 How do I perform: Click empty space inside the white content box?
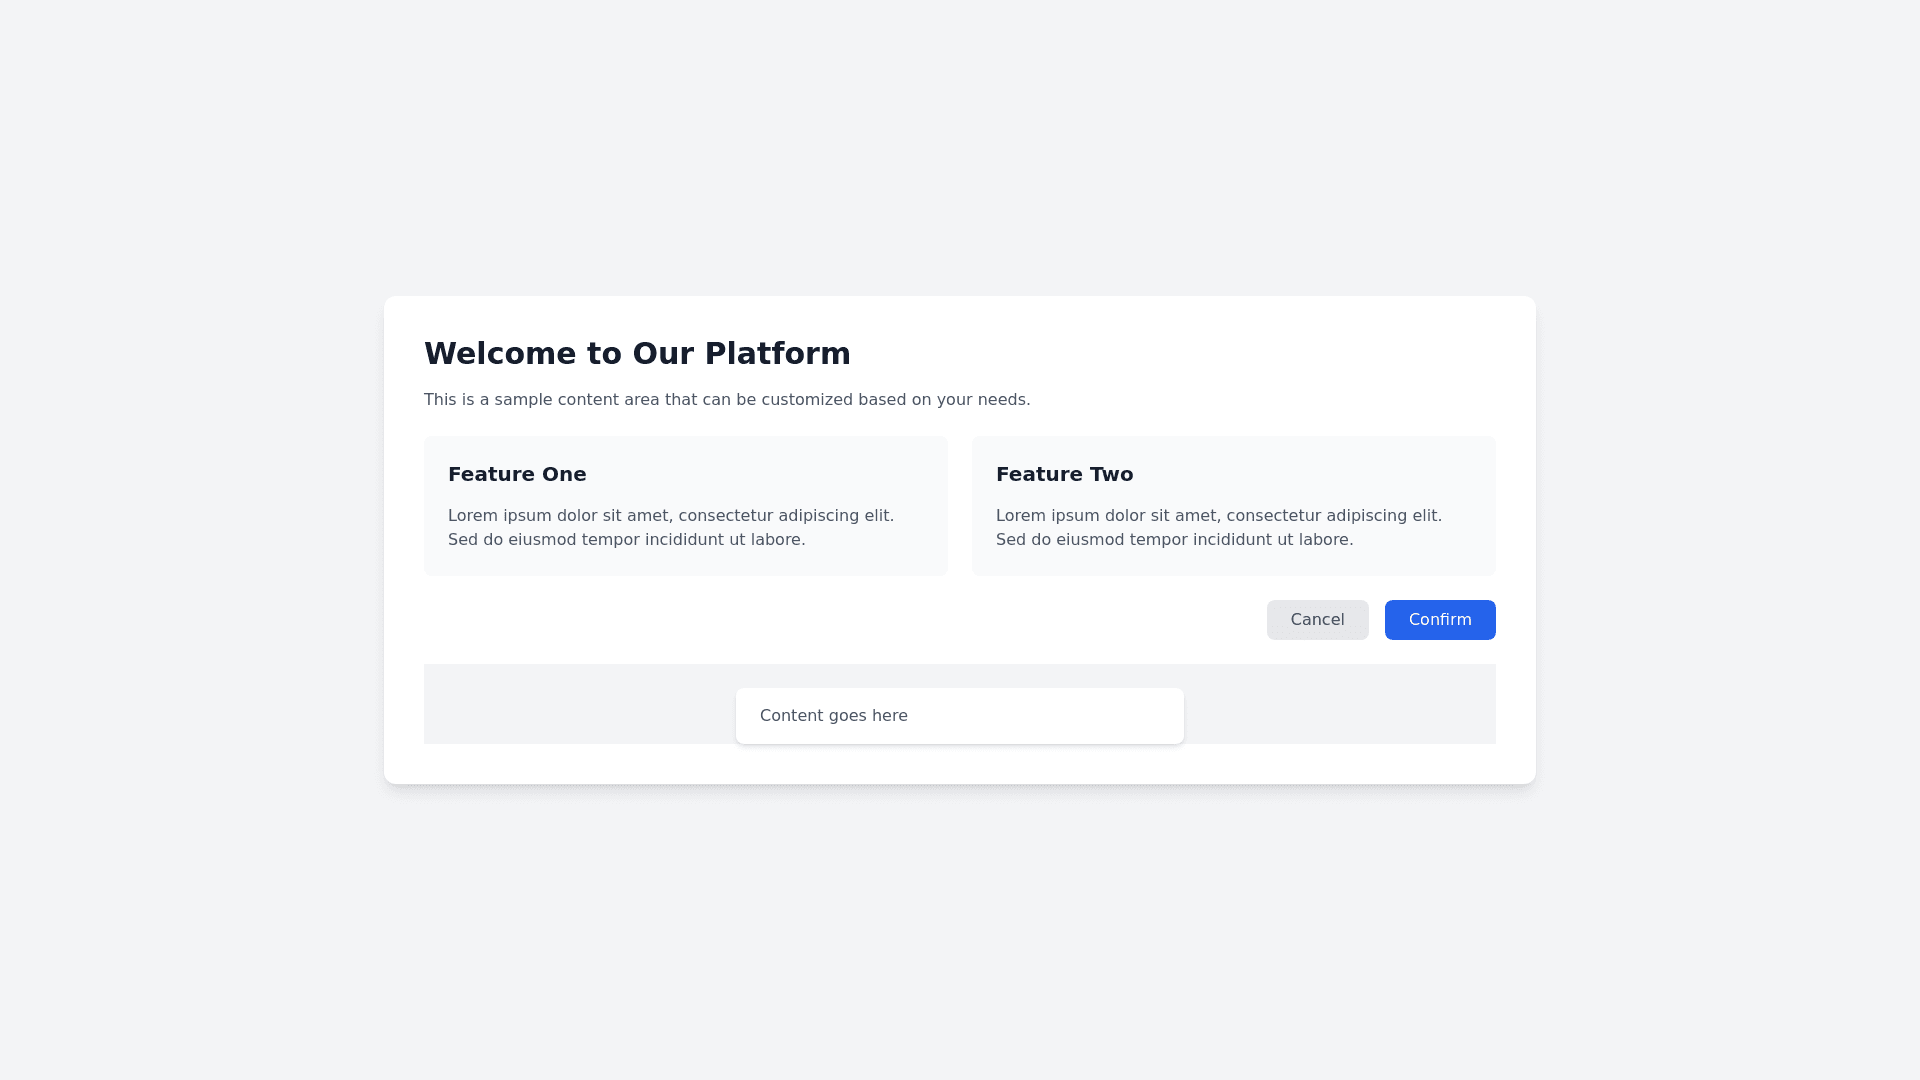(1060, 716)
